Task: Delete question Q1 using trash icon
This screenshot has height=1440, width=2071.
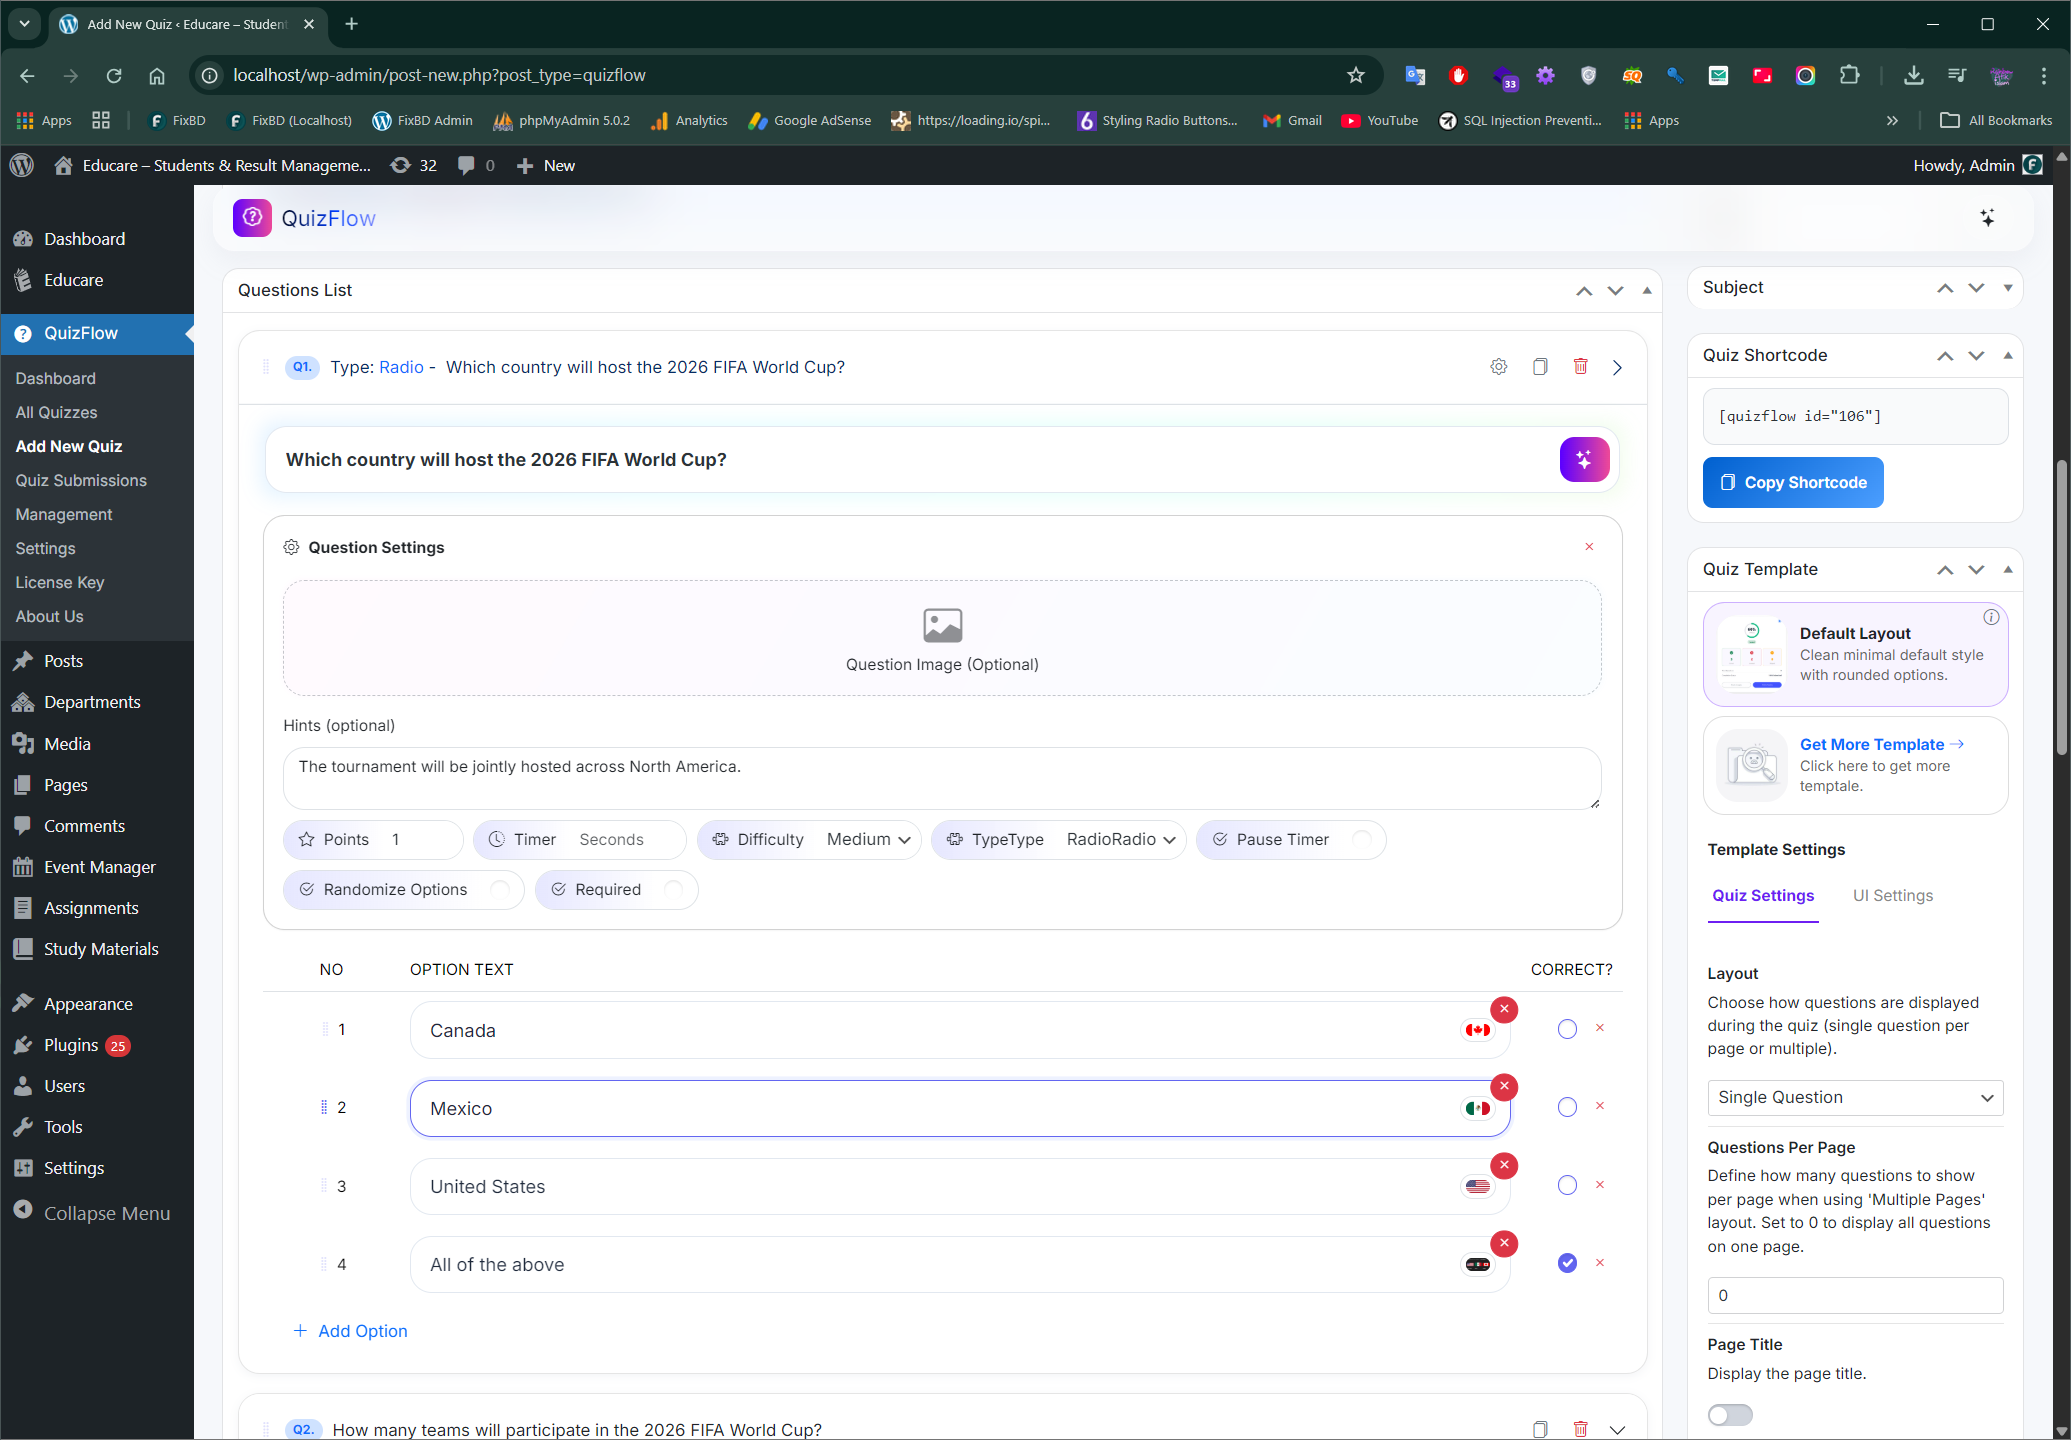Action: point(1580,367)
